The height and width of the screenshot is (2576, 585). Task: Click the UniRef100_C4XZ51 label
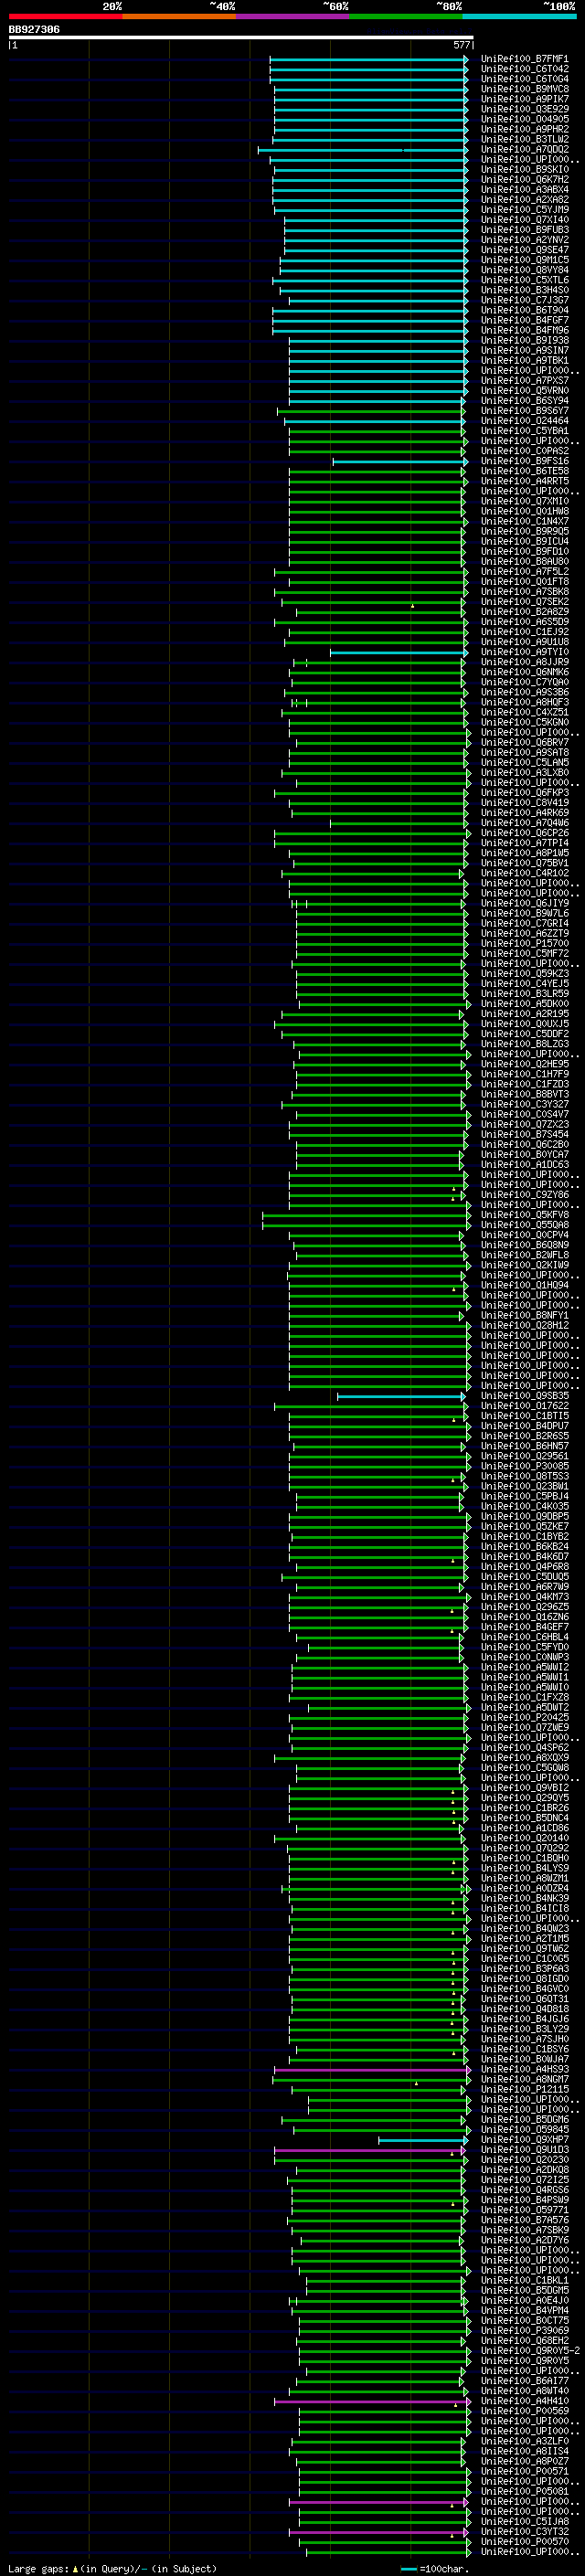coord(524,712)
